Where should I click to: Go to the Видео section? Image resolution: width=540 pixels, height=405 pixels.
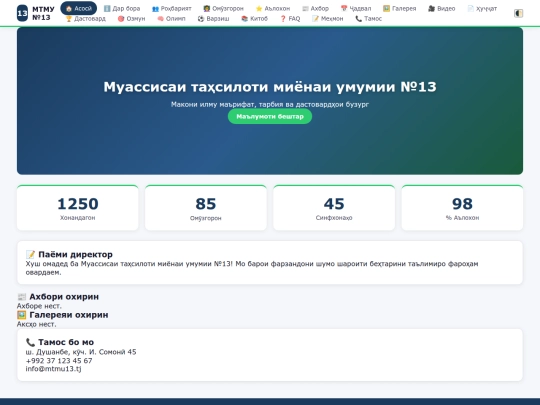pos(442,8)
